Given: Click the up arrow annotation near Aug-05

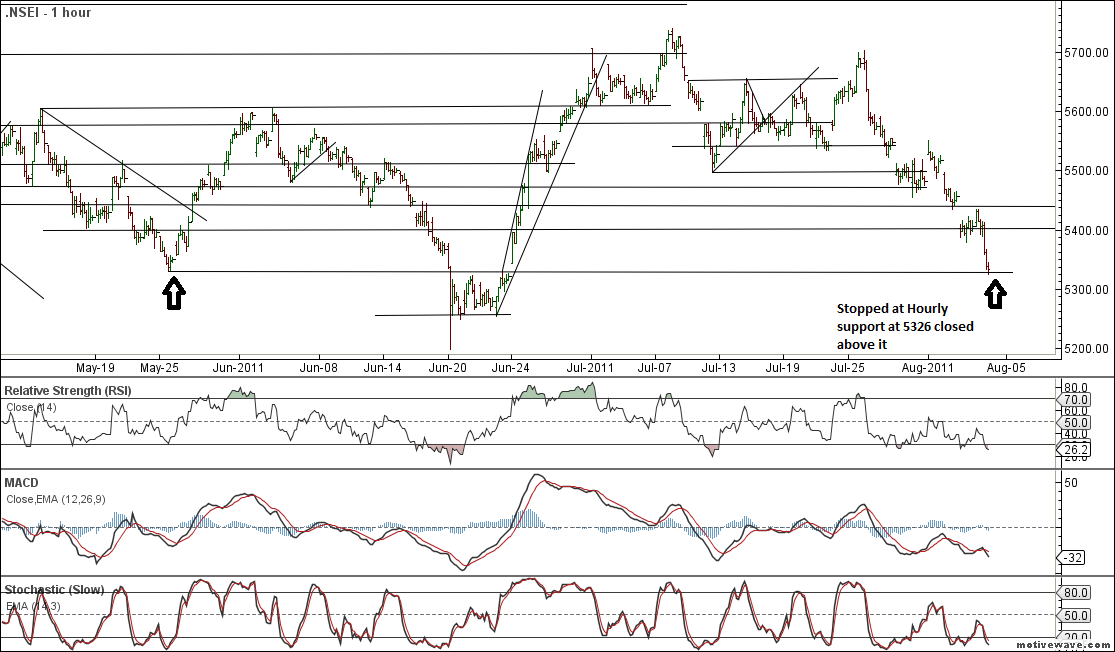Looking at the screenshot, I should pyautogui.click(x=995, y=293).
